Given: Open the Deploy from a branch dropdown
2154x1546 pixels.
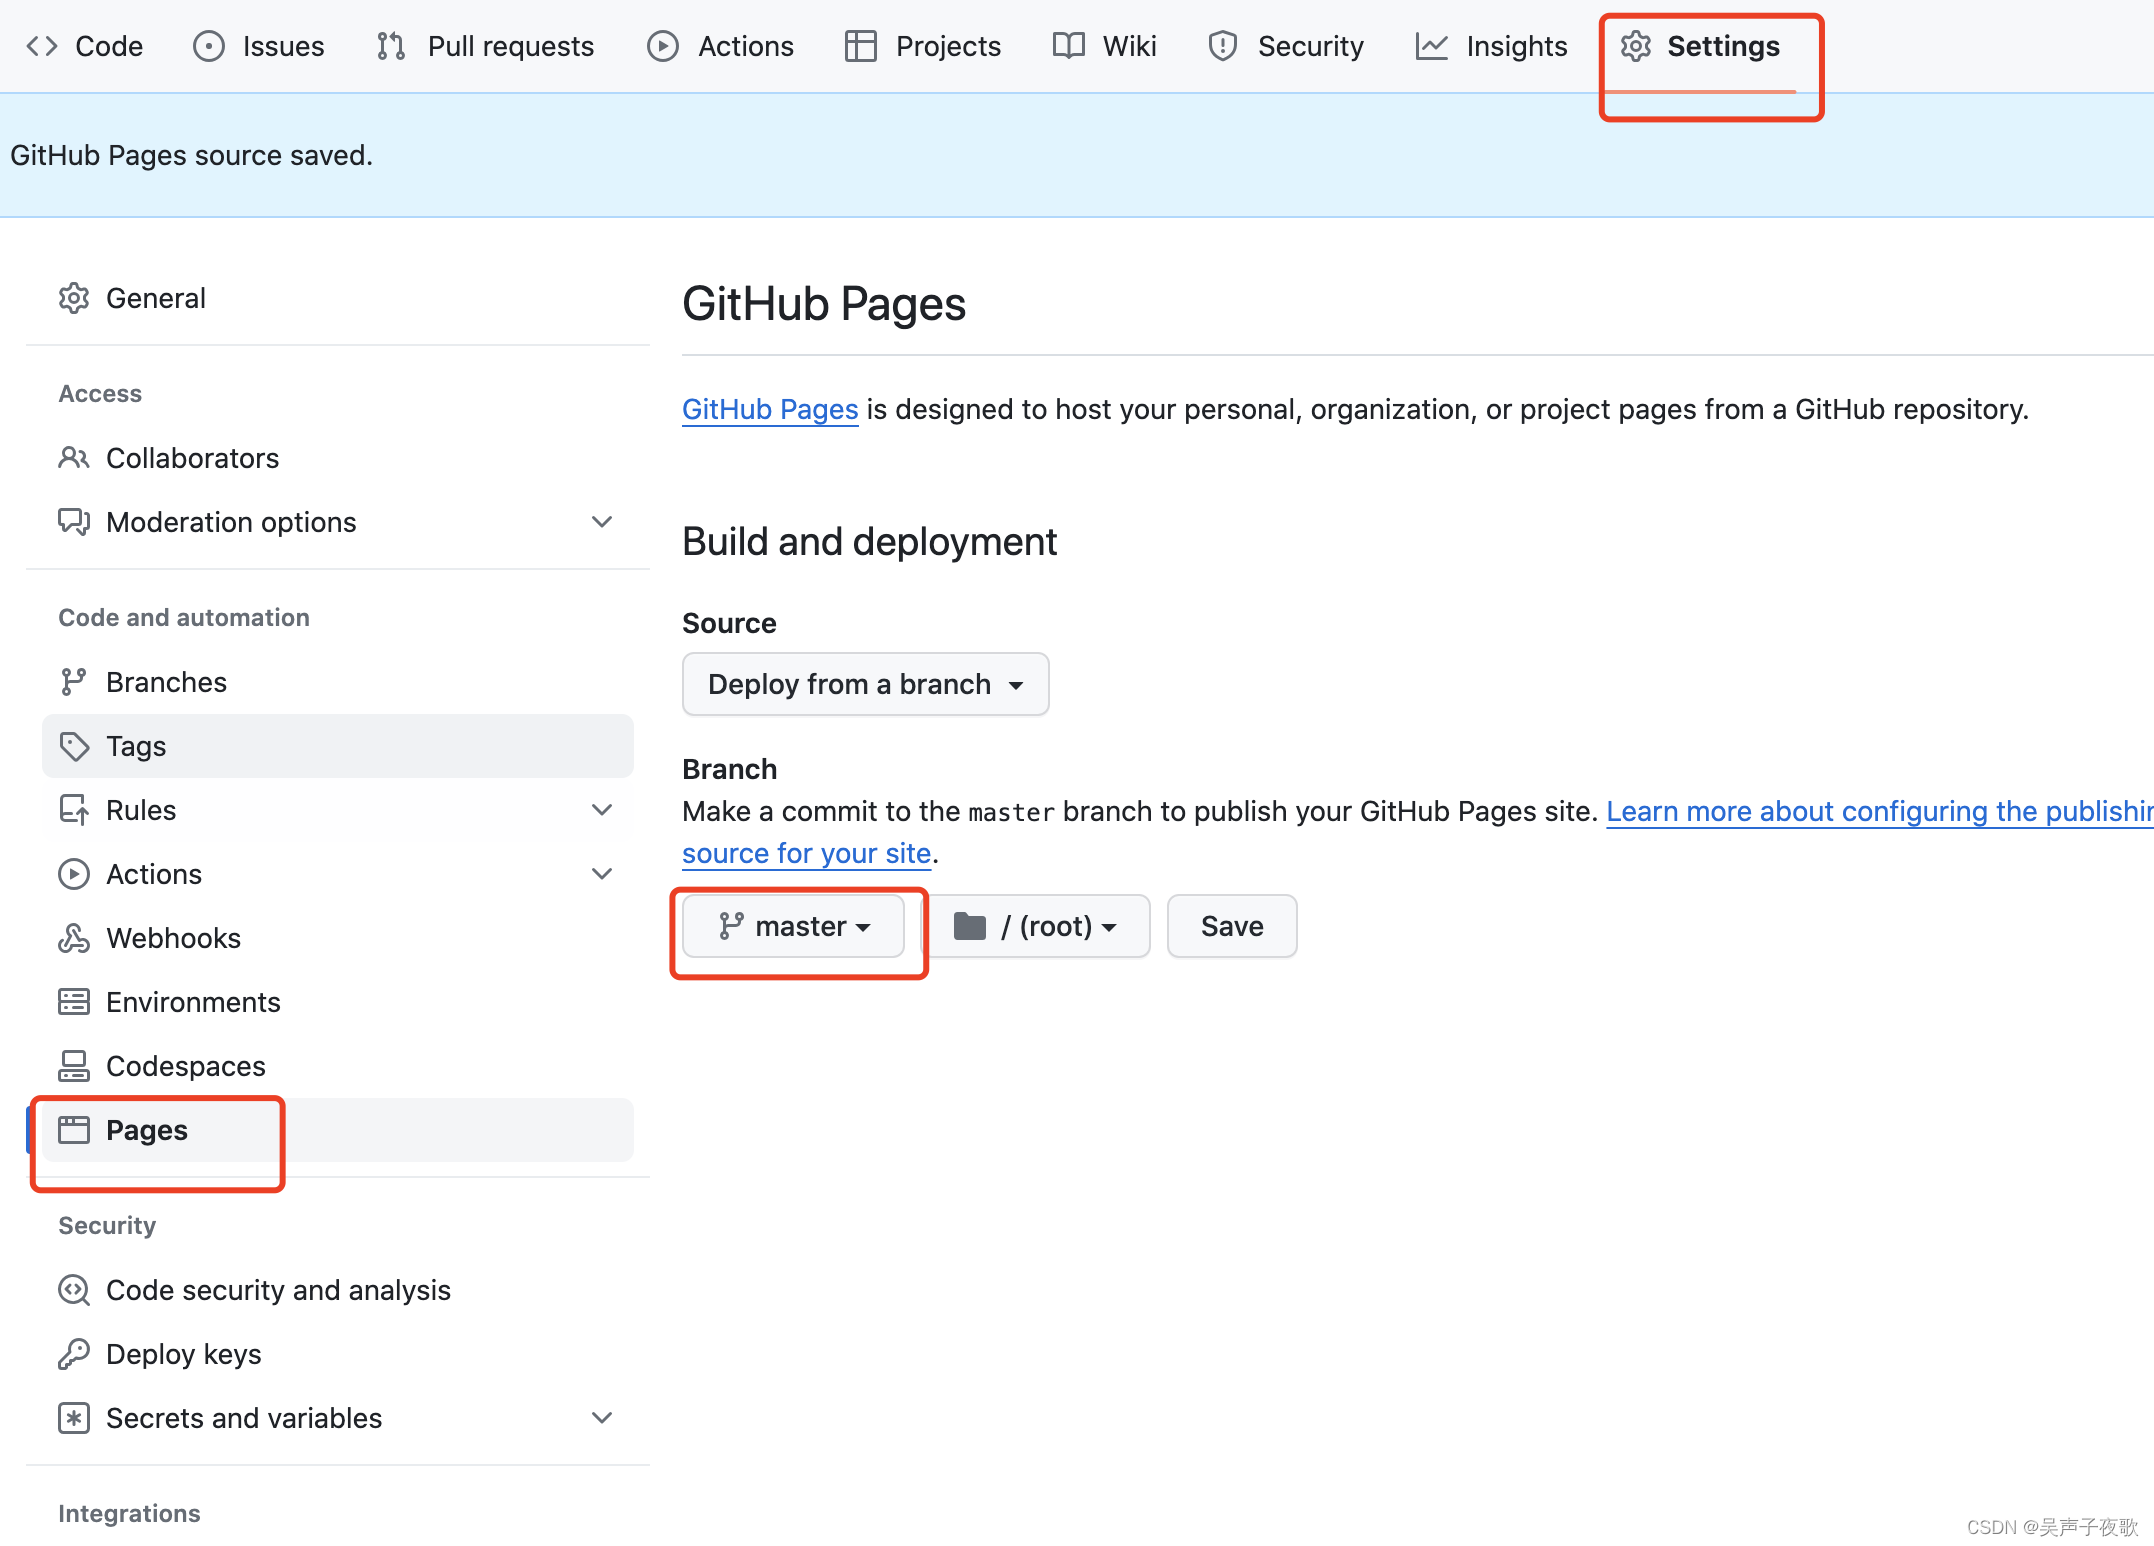Looking at the screenshot, I should pos(866,684).
